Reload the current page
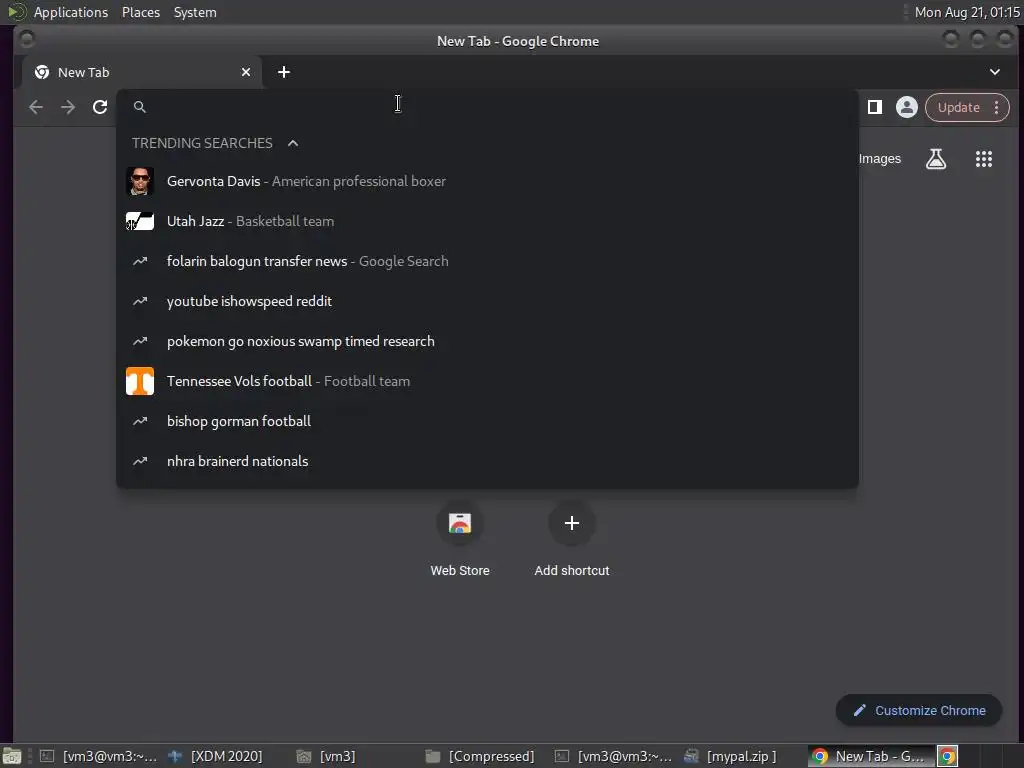1024x768 pixels. pyautogui.click(x=100, y=107)
